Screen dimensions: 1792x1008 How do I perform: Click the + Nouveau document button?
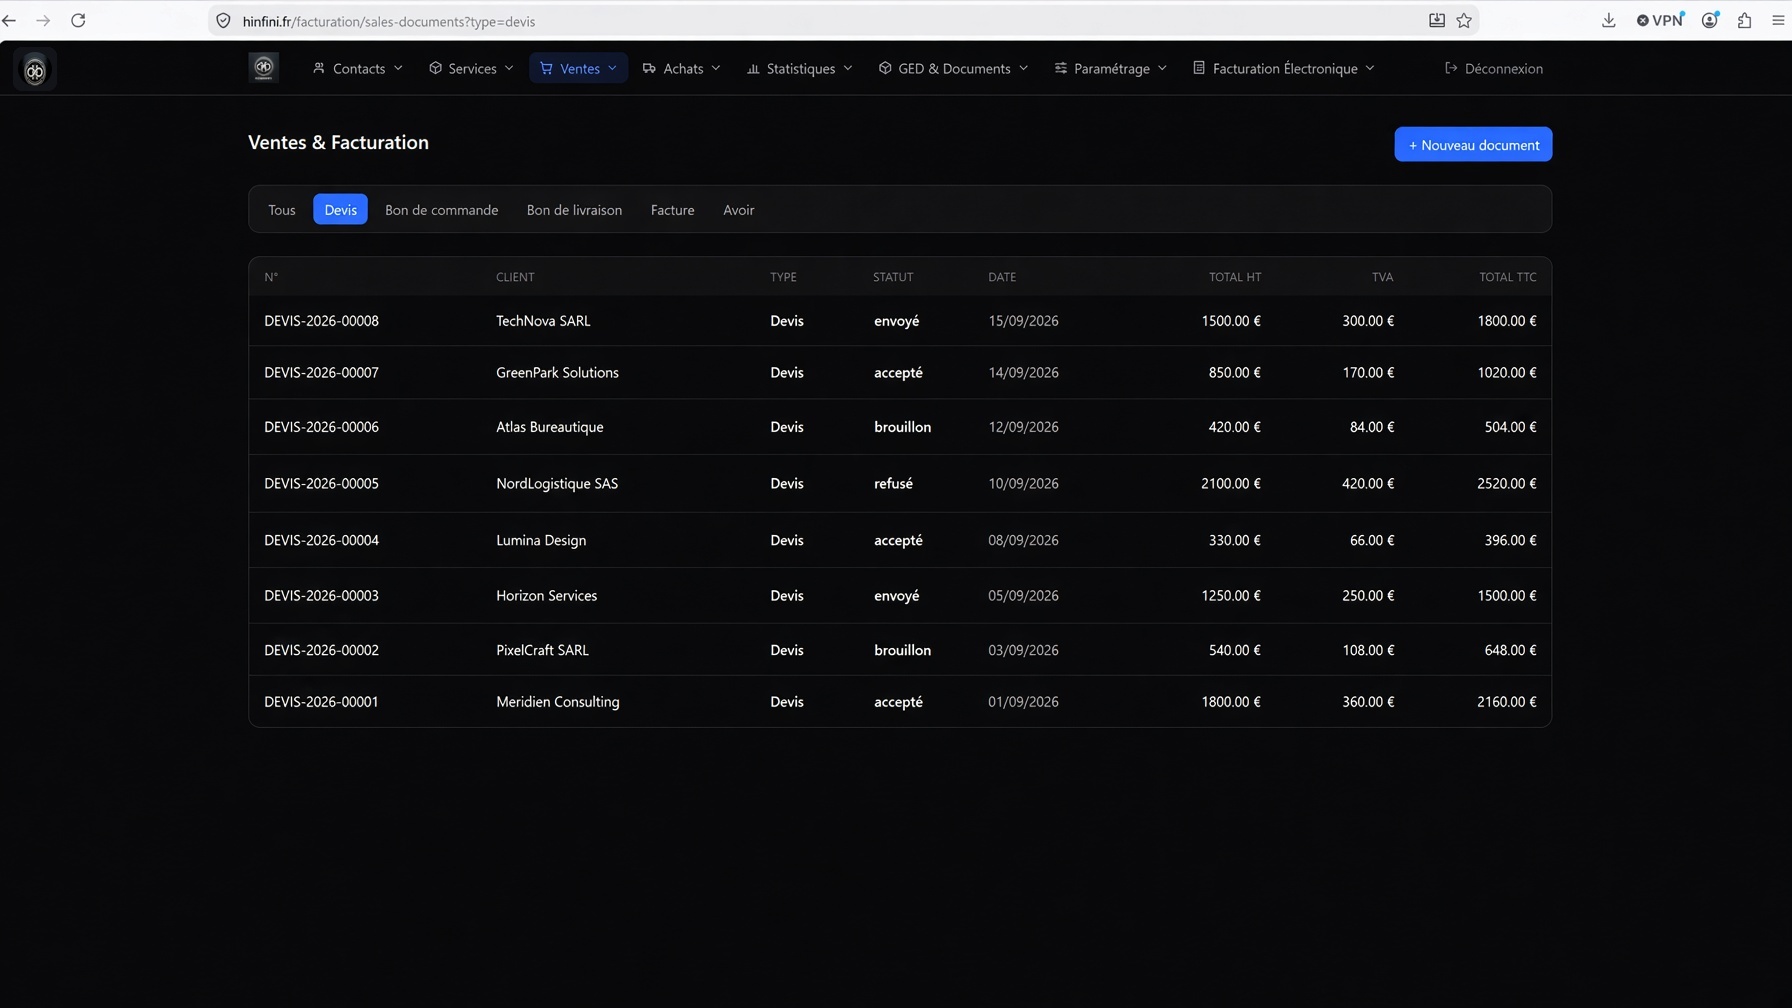tap(1473, 144)
